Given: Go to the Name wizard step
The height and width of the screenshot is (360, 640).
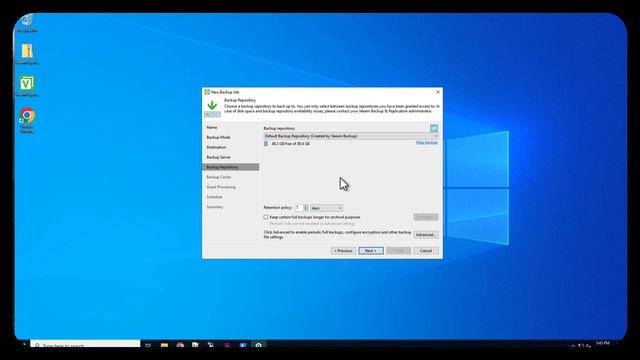Looking at the screenshot, I should pyautogui.click(x=212, y=127).
